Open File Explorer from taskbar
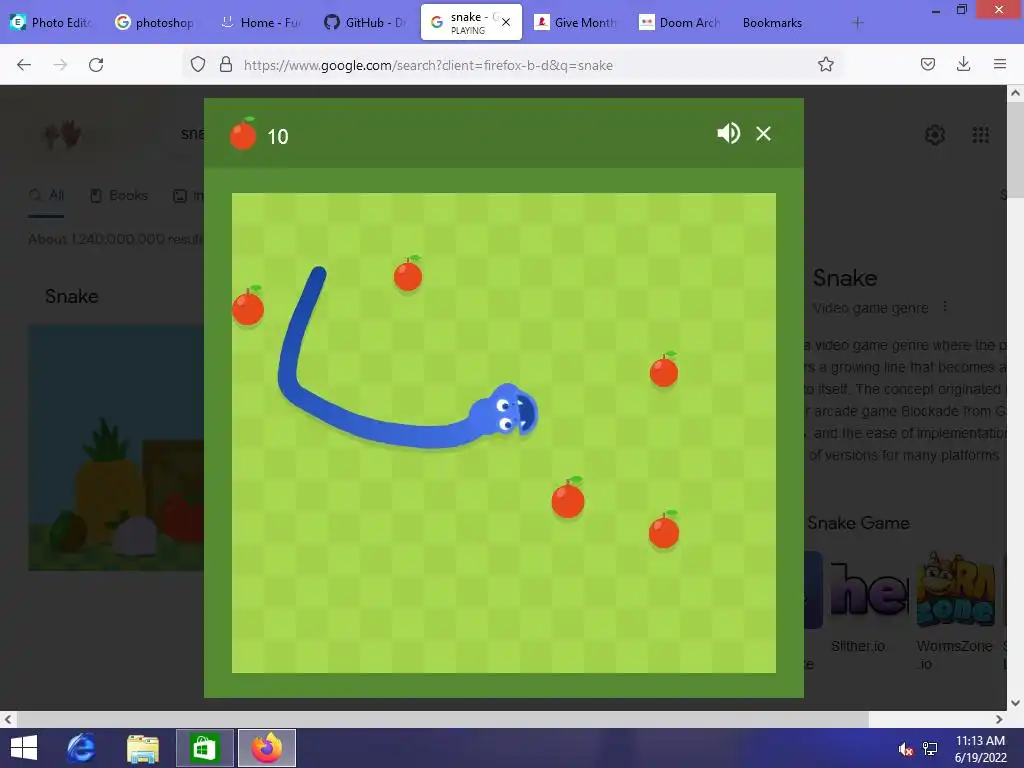Image resolution: width=1024 pixels, height=768 pixels. click(142, 749)
